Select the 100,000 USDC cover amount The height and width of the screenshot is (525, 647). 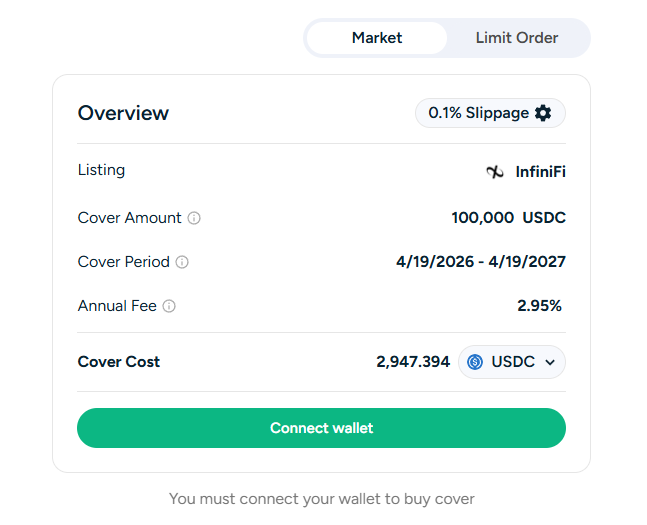(x=508, y=218)
